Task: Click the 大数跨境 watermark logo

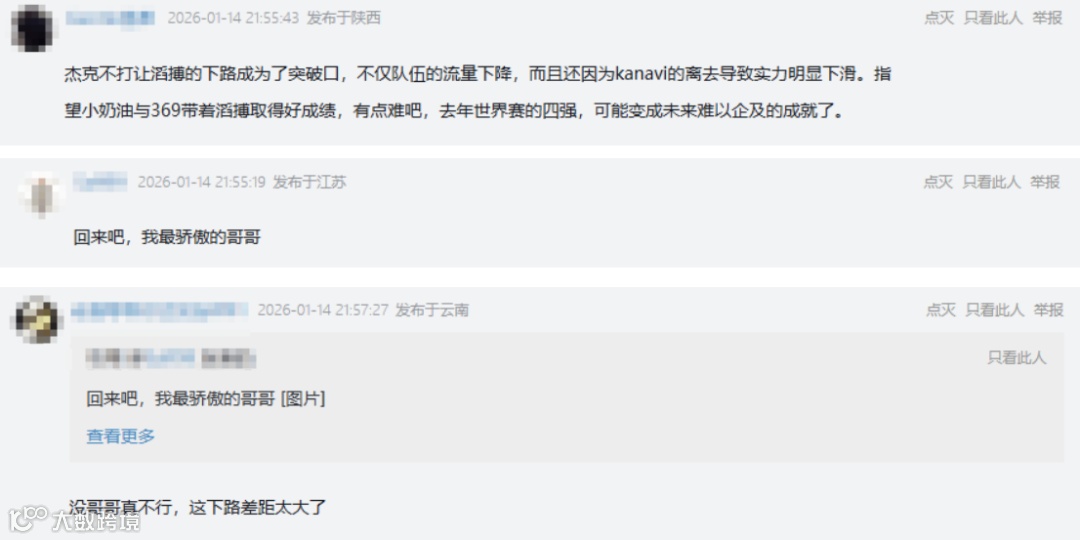Action: 74,520
